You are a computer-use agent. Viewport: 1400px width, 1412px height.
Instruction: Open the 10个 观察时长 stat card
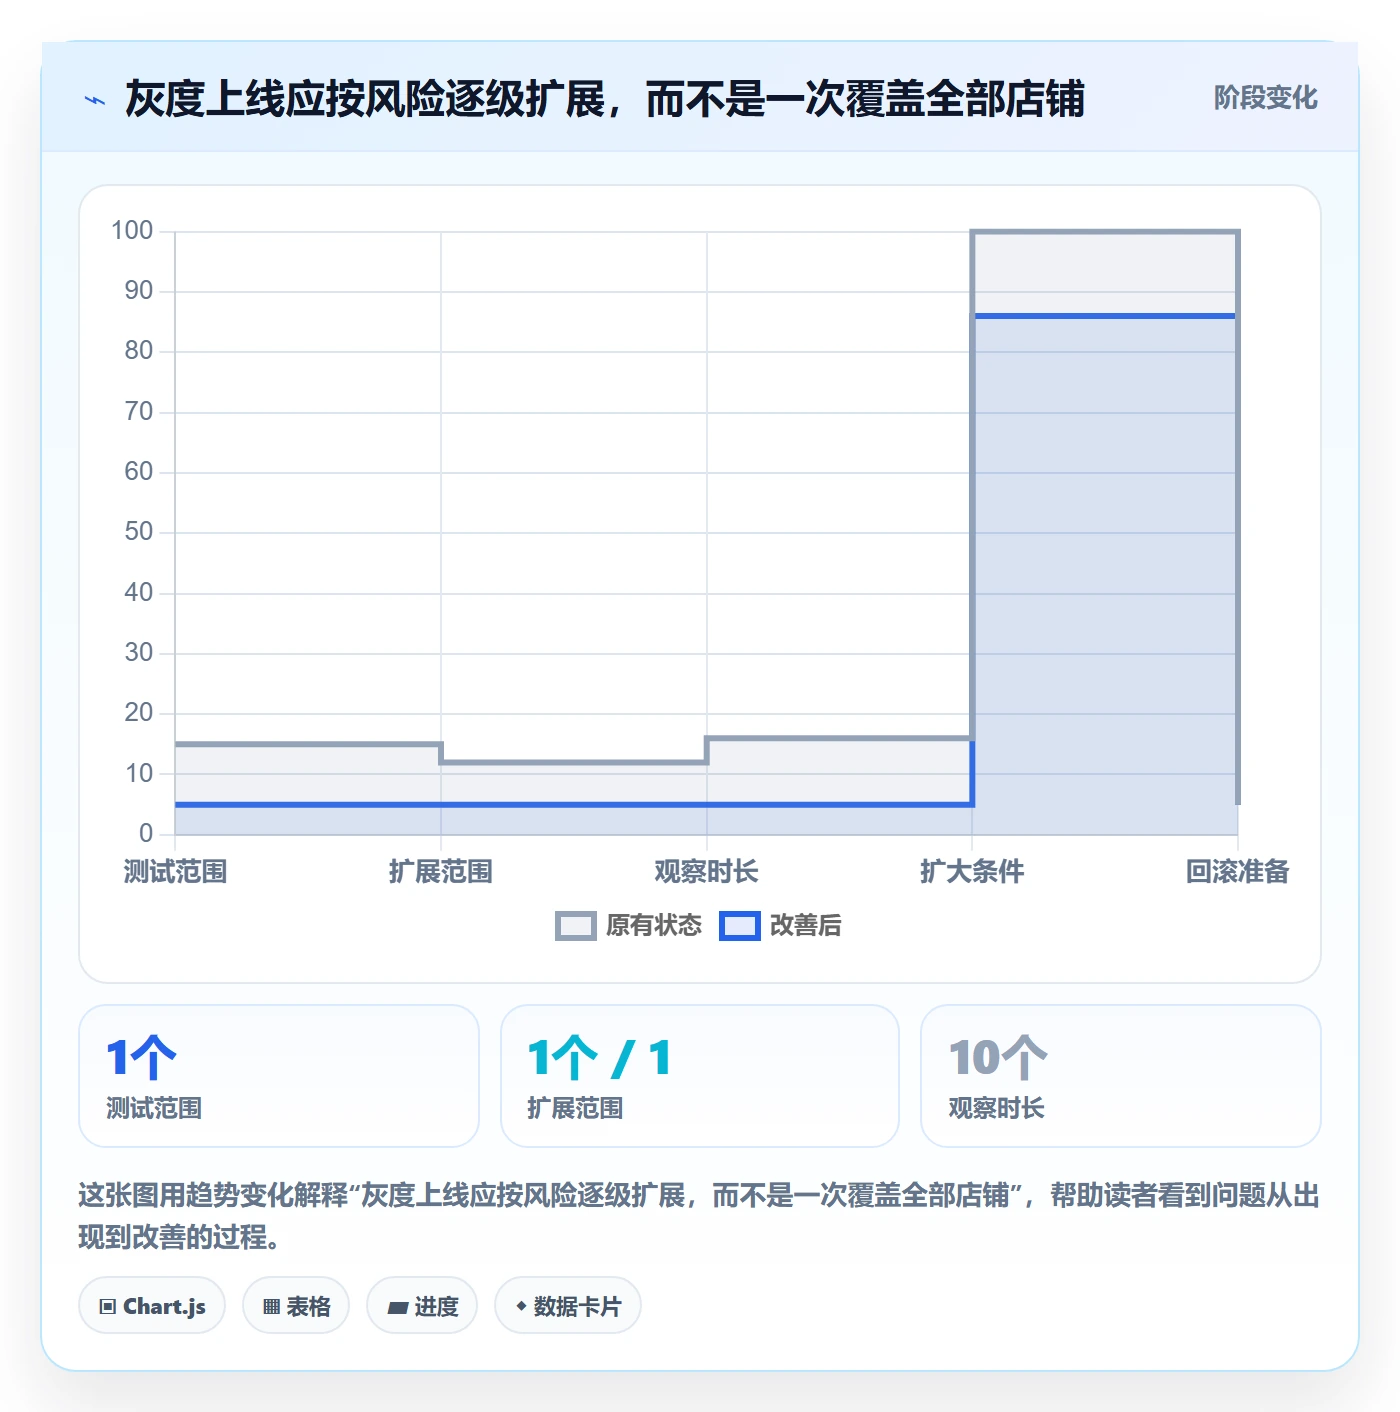coord(1121,1076)
